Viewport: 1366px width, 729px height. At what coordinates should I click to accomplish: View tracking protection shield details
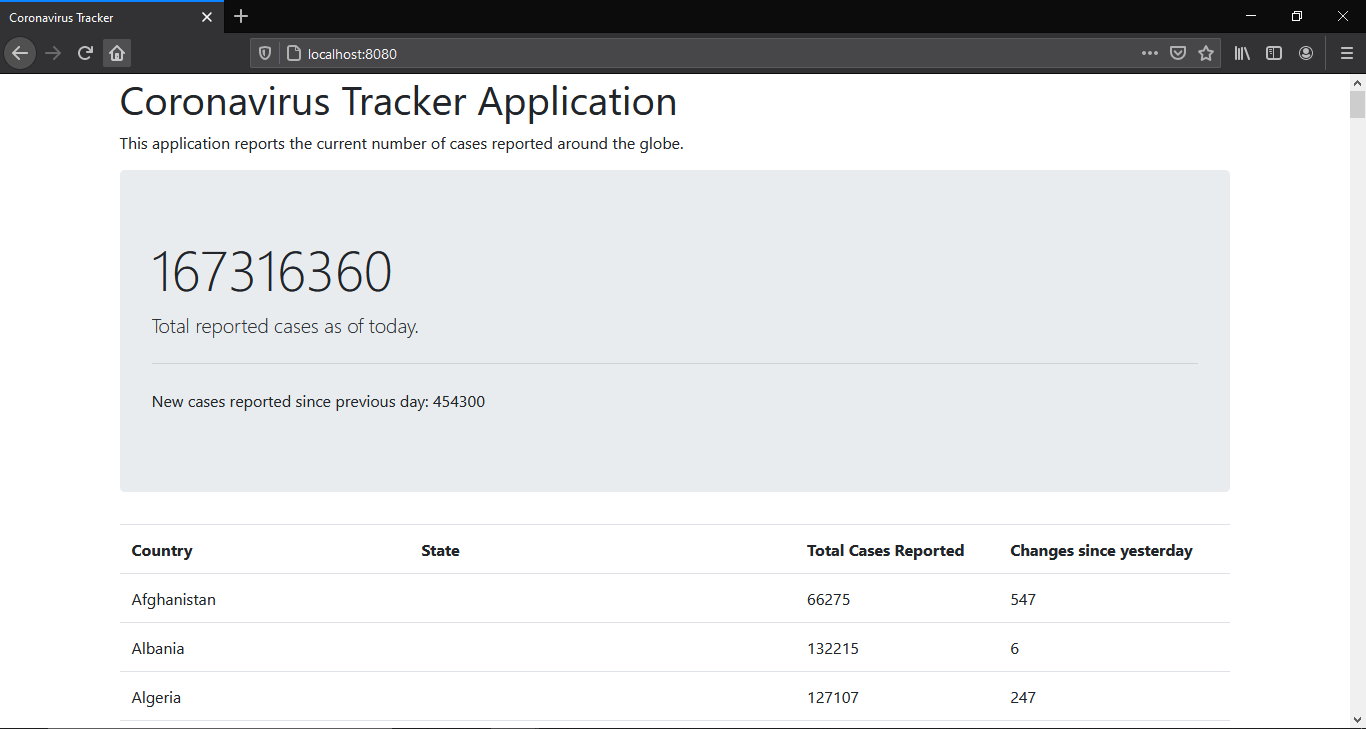(x=263, y=53)
